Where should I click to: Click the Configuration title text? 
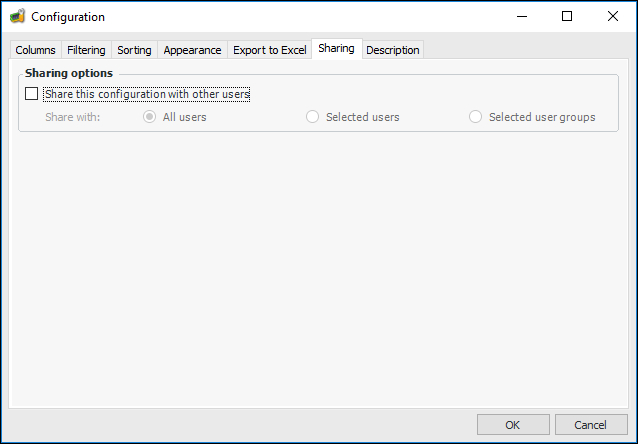coord(68,17)
